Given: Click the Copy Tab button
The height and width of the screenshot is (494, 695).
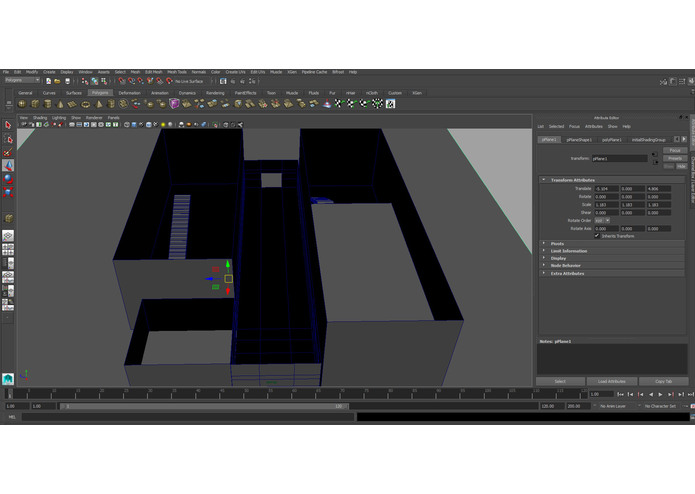Looking at the screenshot, I should pyautogui.click(x=664, y=381).
